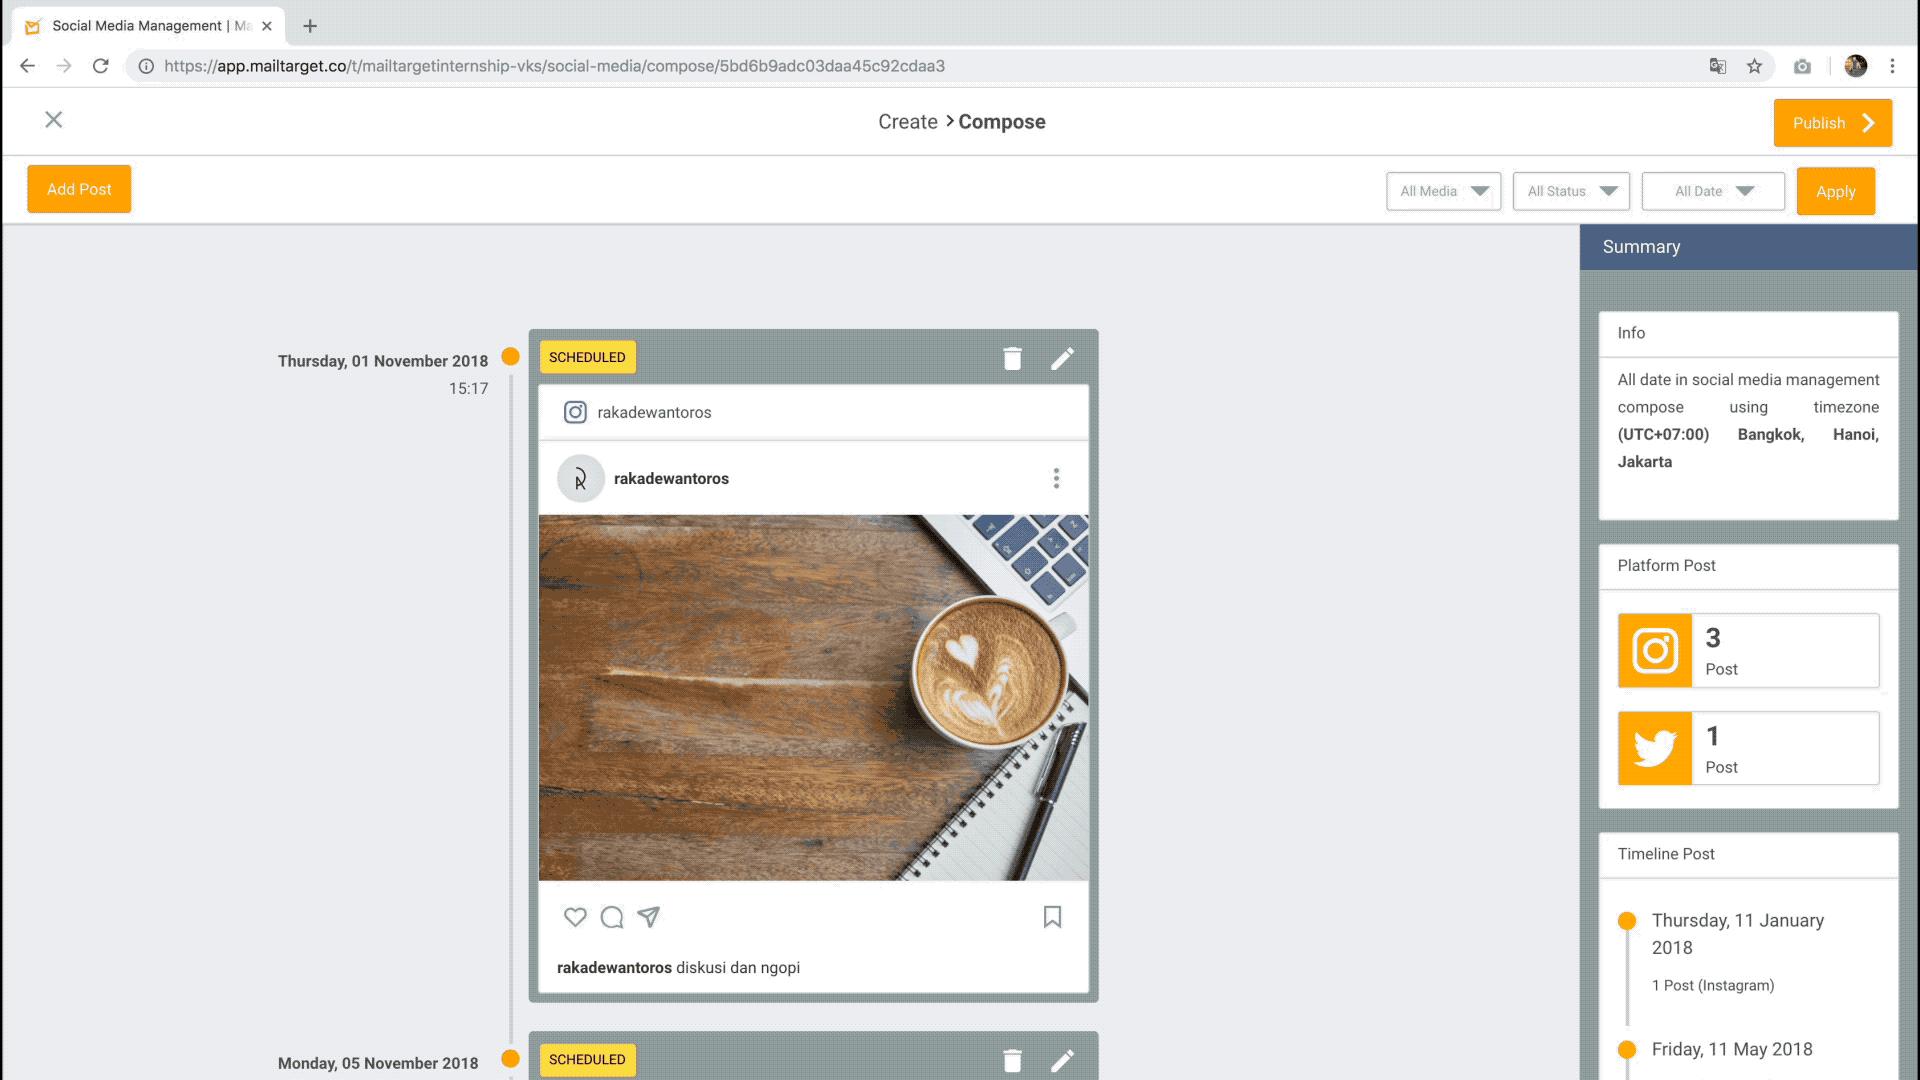Click the Add Post button
Viewport: 1920px width, 1080px height.
click(x=79, y=189)
